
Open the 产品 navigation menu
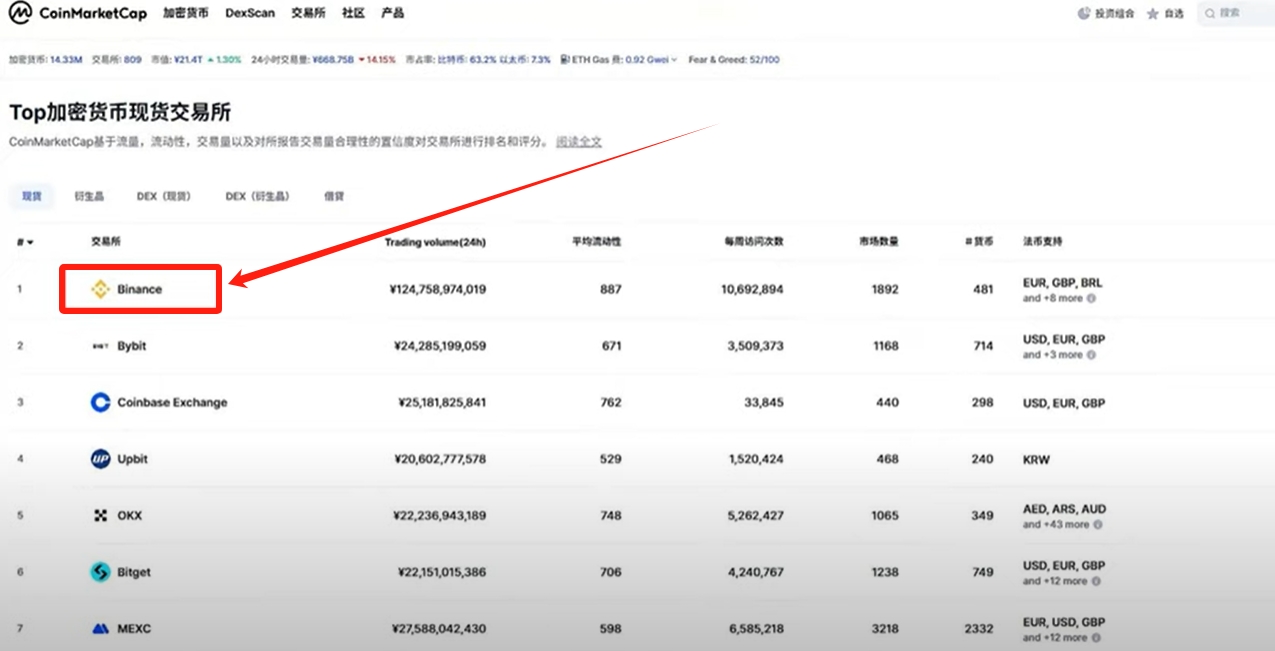[x=393, y=13]
